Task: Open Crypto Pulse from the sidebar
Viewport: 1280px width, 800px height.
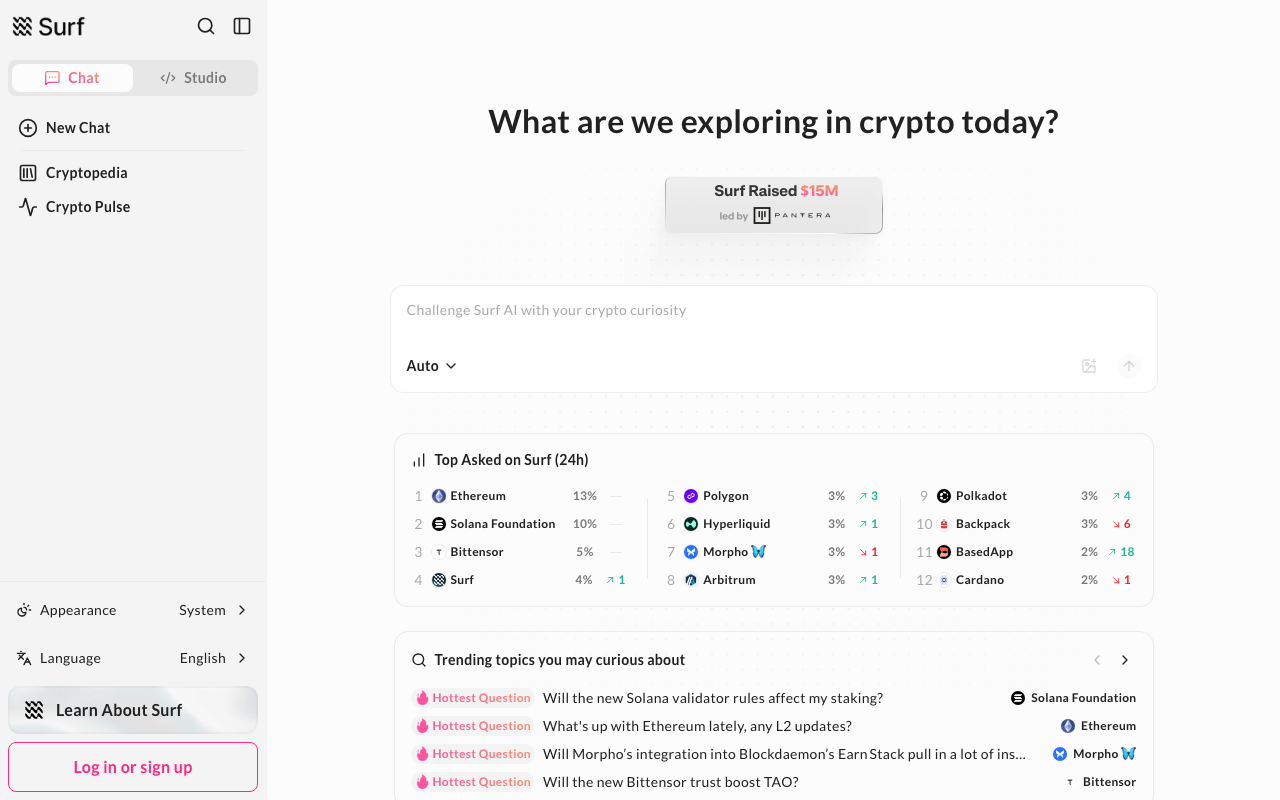Action: click(x=87, y=206)
